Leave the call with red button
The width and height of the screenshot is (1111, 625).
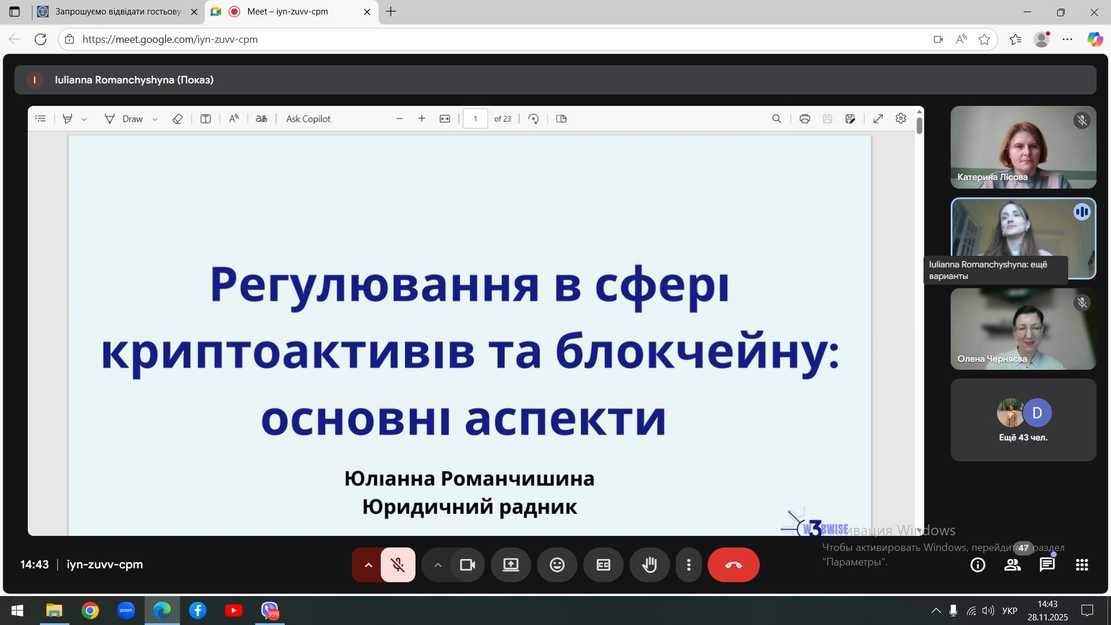pos(733,565)
